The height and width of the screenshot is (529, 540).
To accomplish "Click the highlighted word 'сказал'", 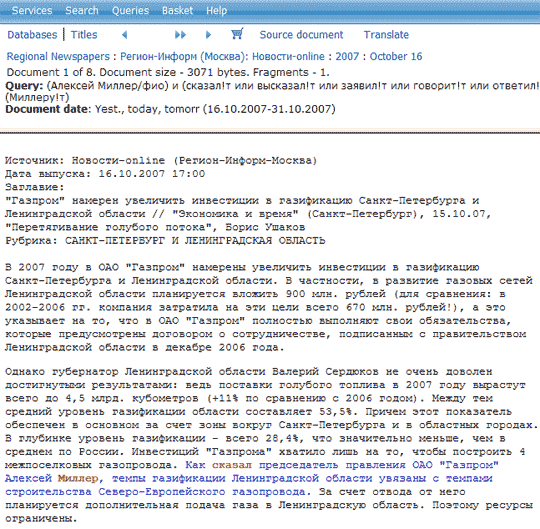I will (x=232, y=465).
